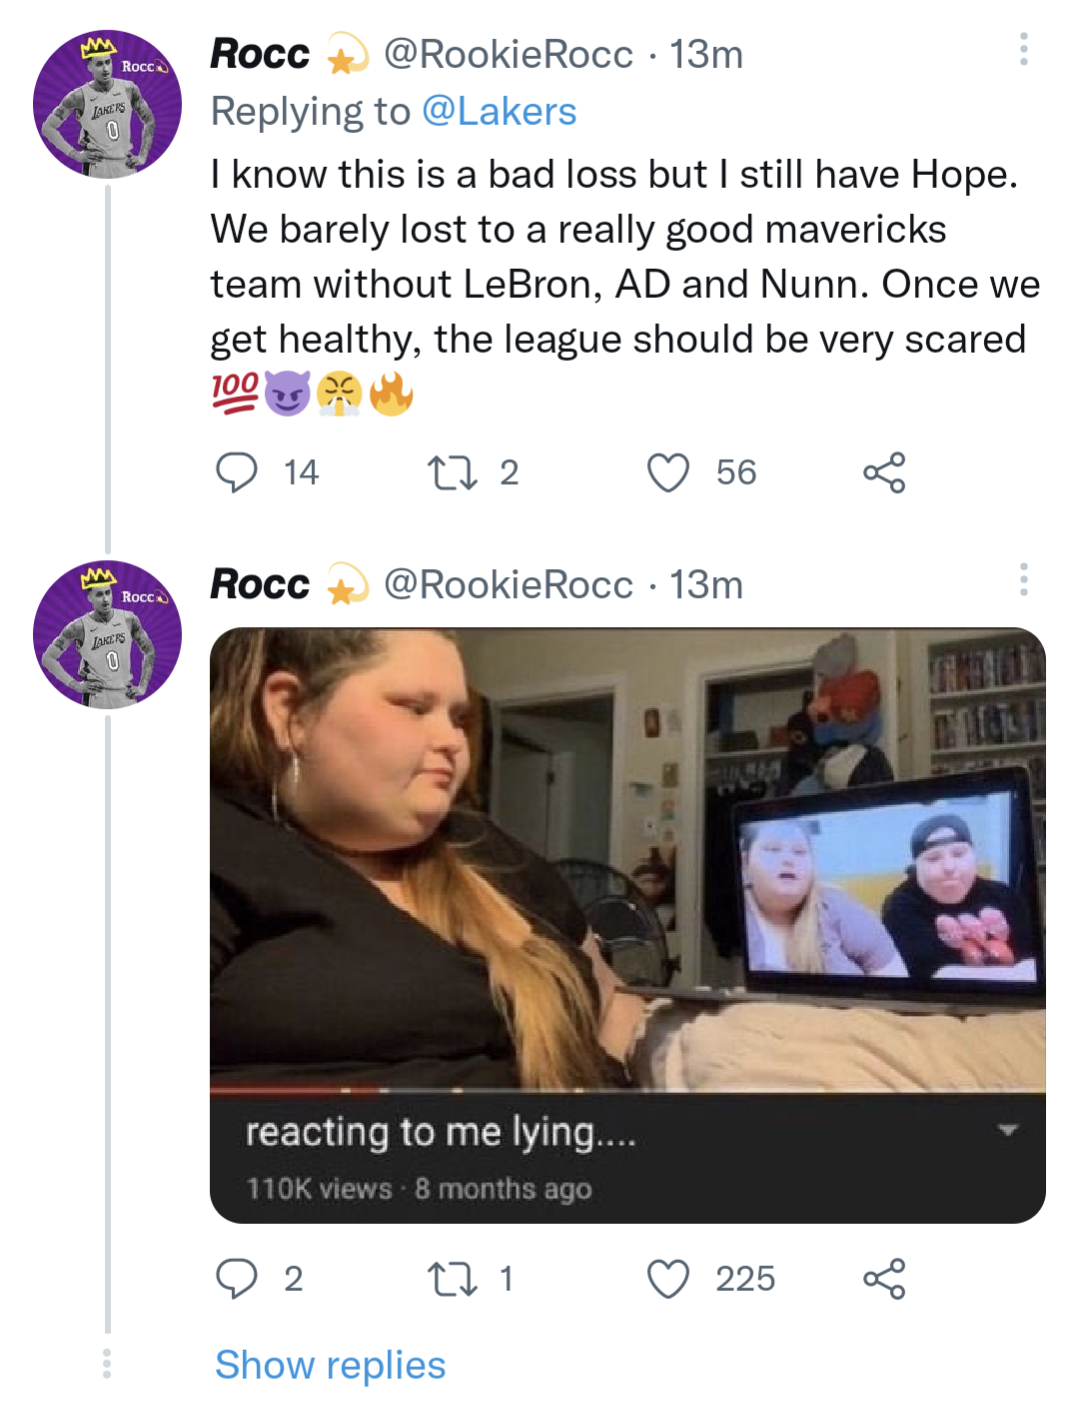Image resolution: width=1079 pixels, height=1424 pixels.
Task: Like the second tweet with 225 likes
Action: point(668,1278)
